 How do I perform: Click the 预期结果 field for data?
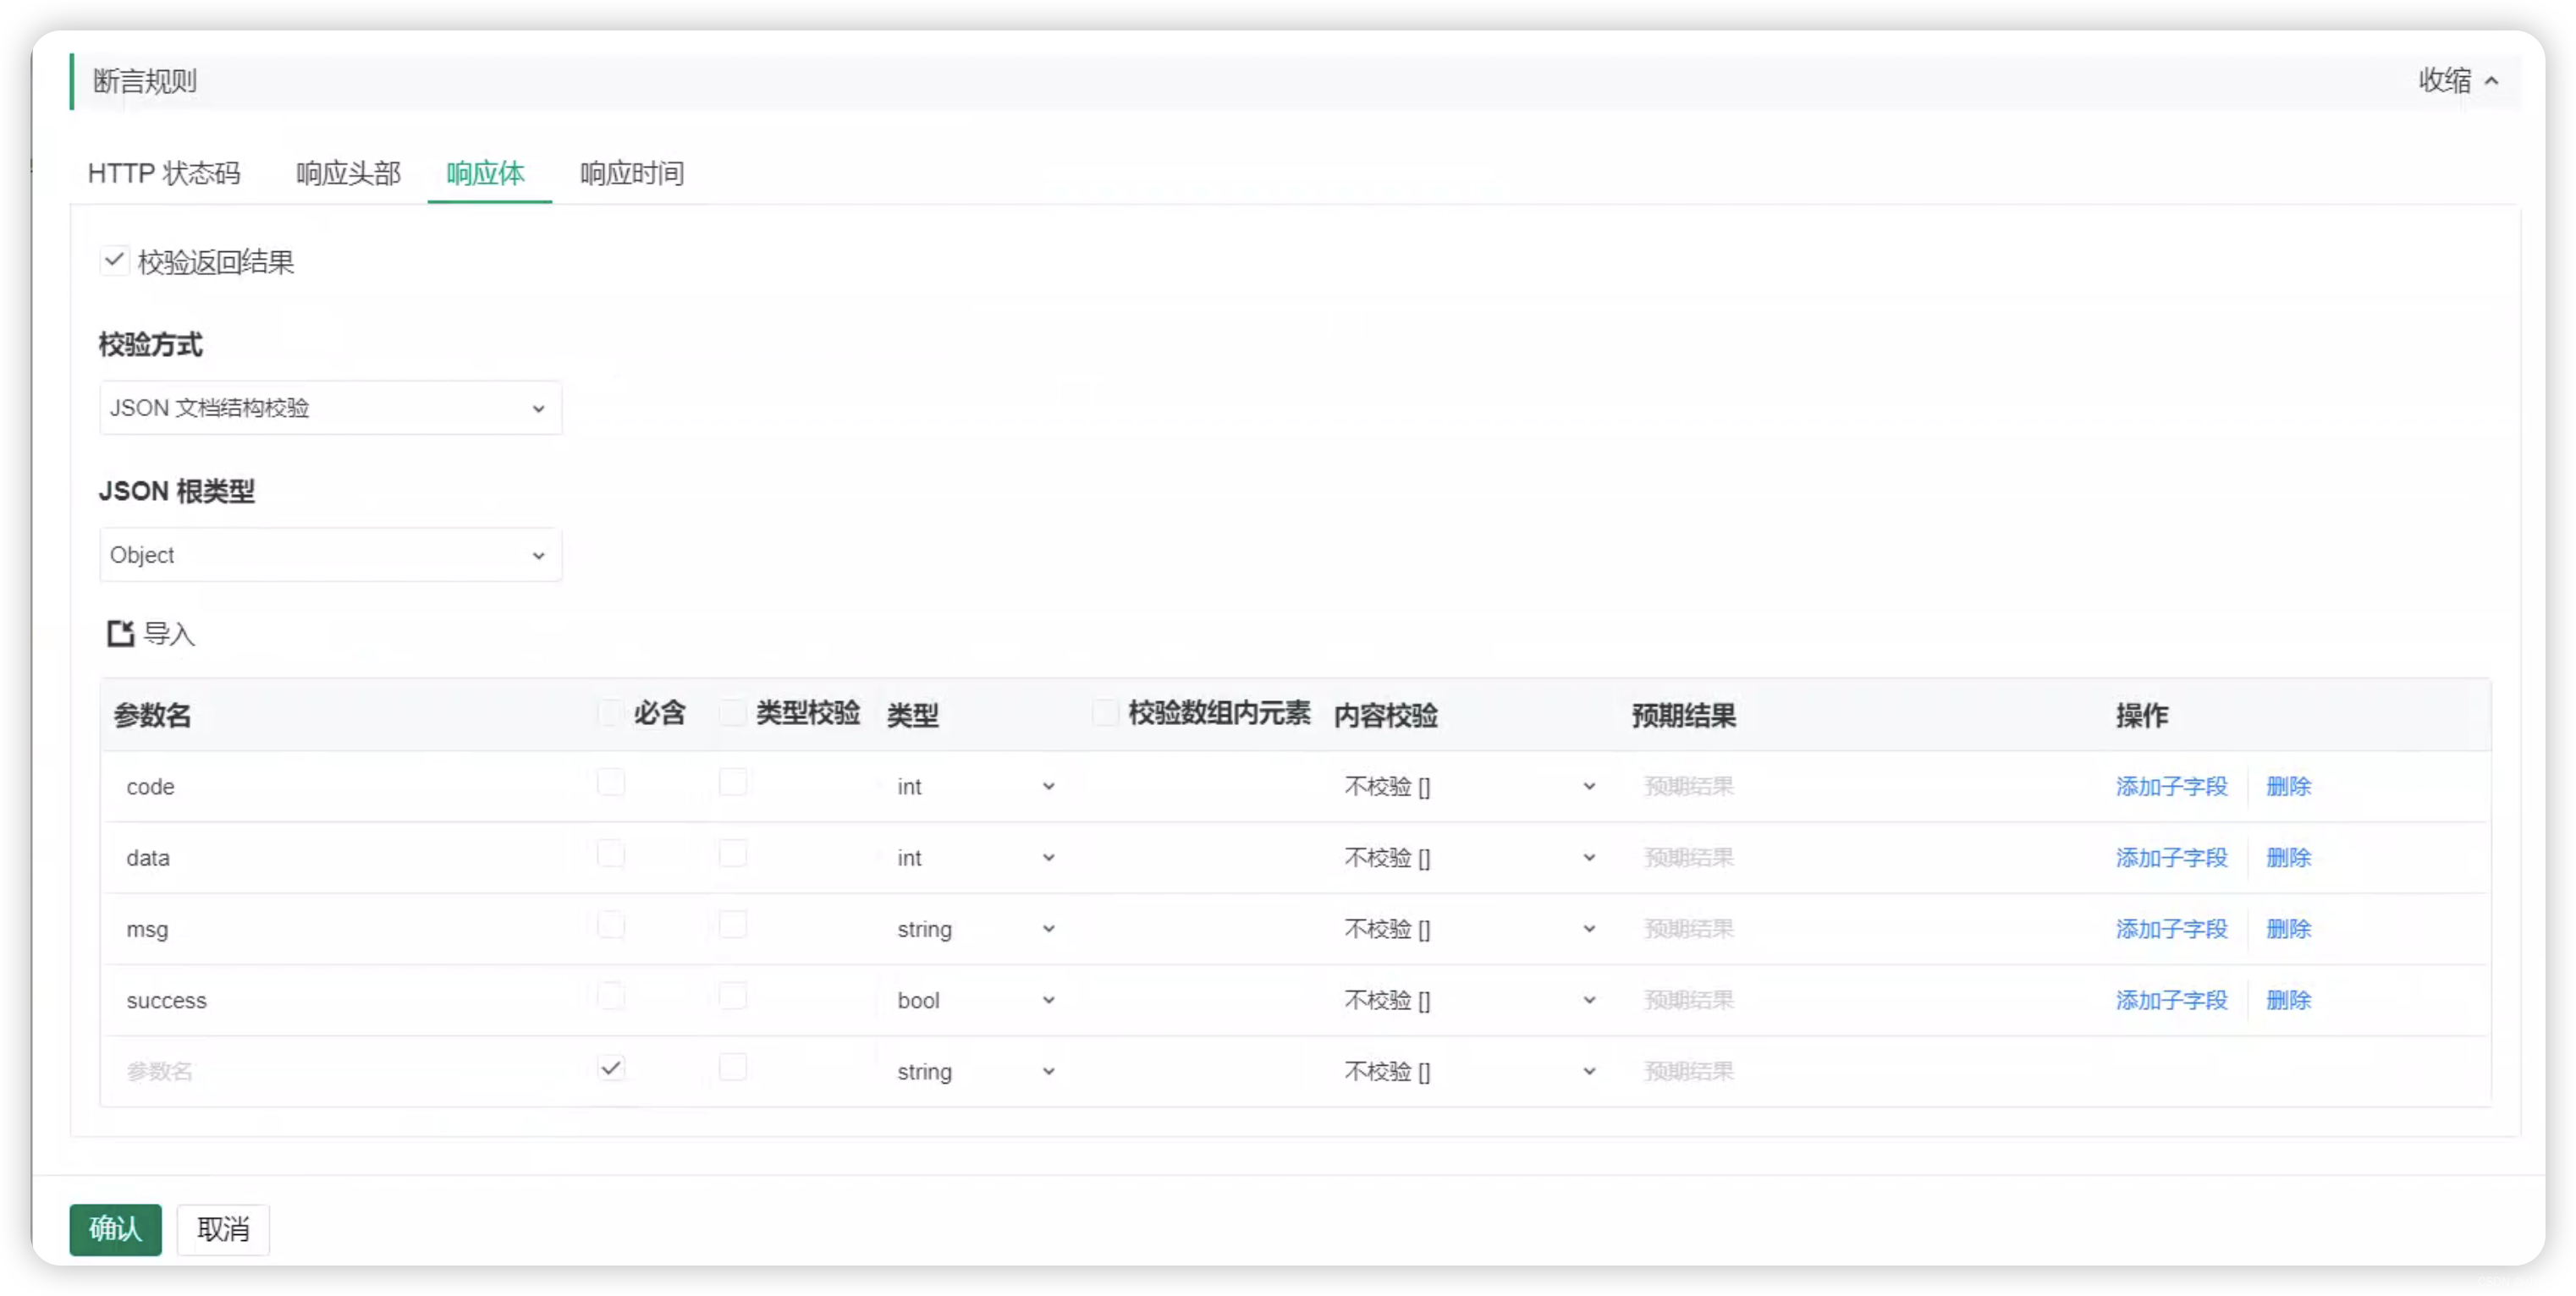click(1860, 858)
